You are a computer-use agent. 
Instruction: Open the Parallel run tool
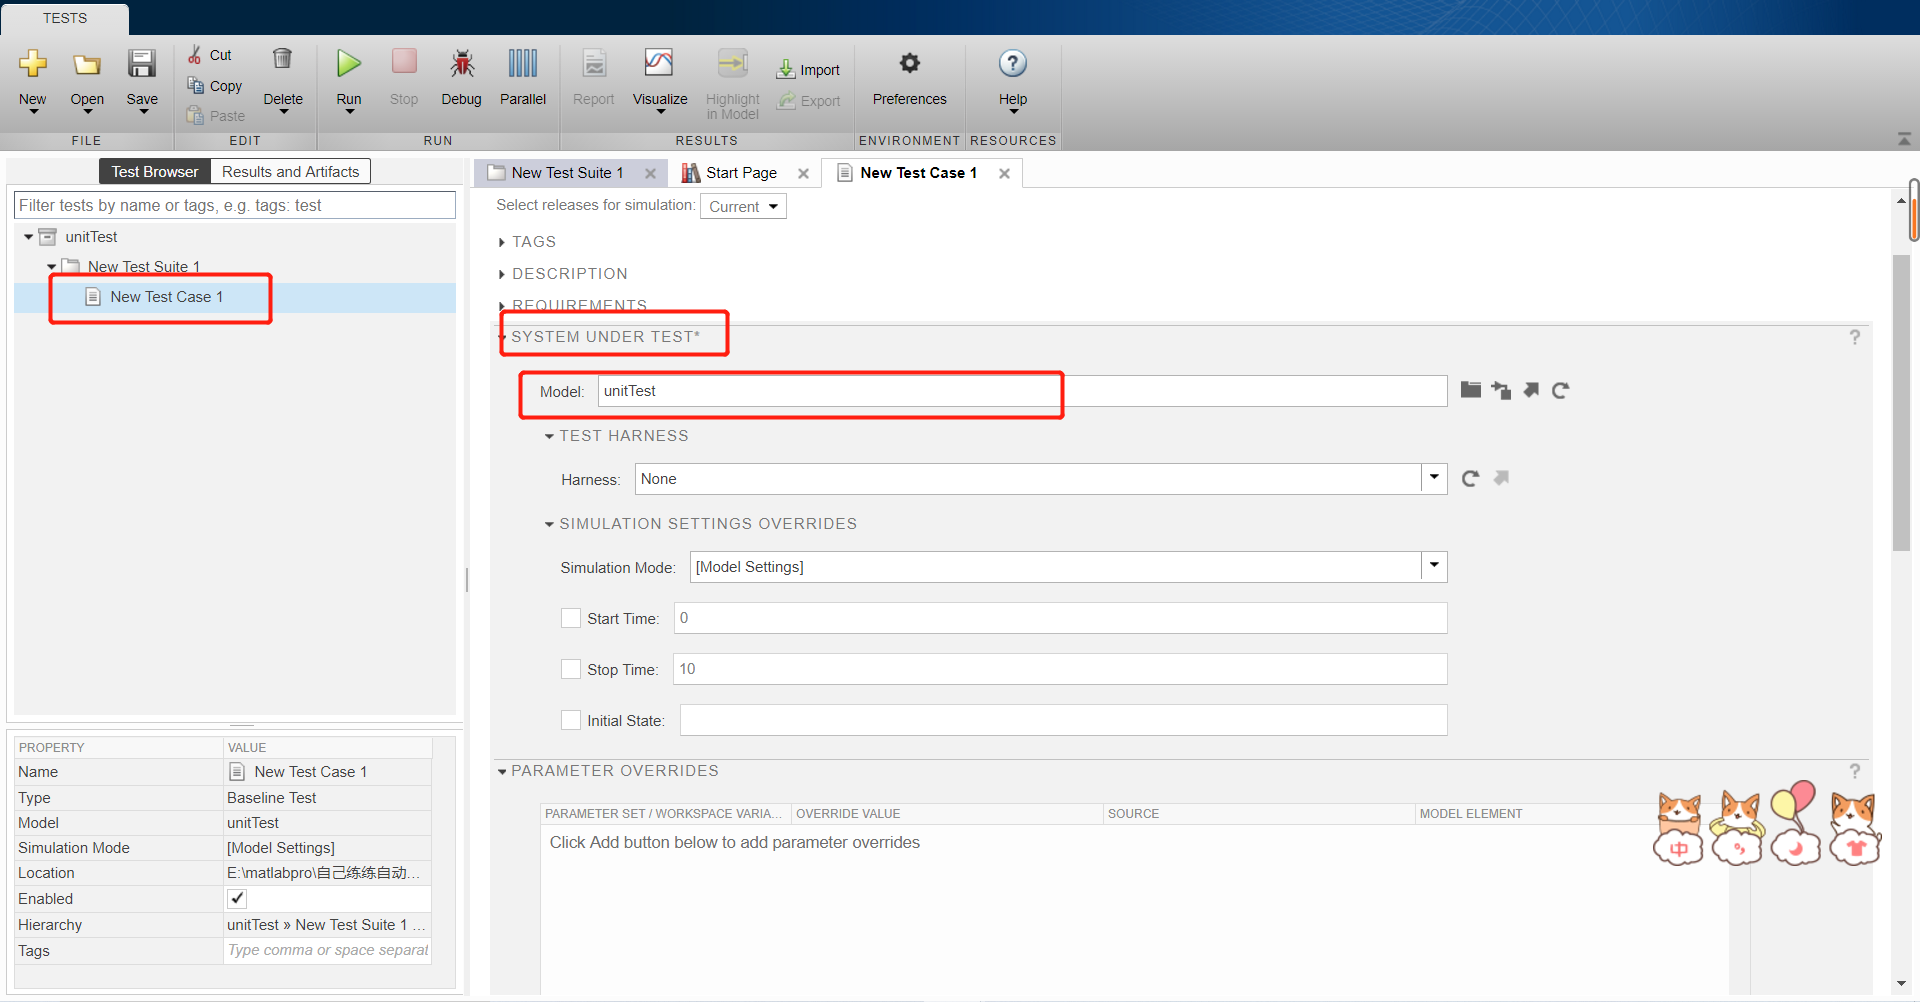coord(522,78)
